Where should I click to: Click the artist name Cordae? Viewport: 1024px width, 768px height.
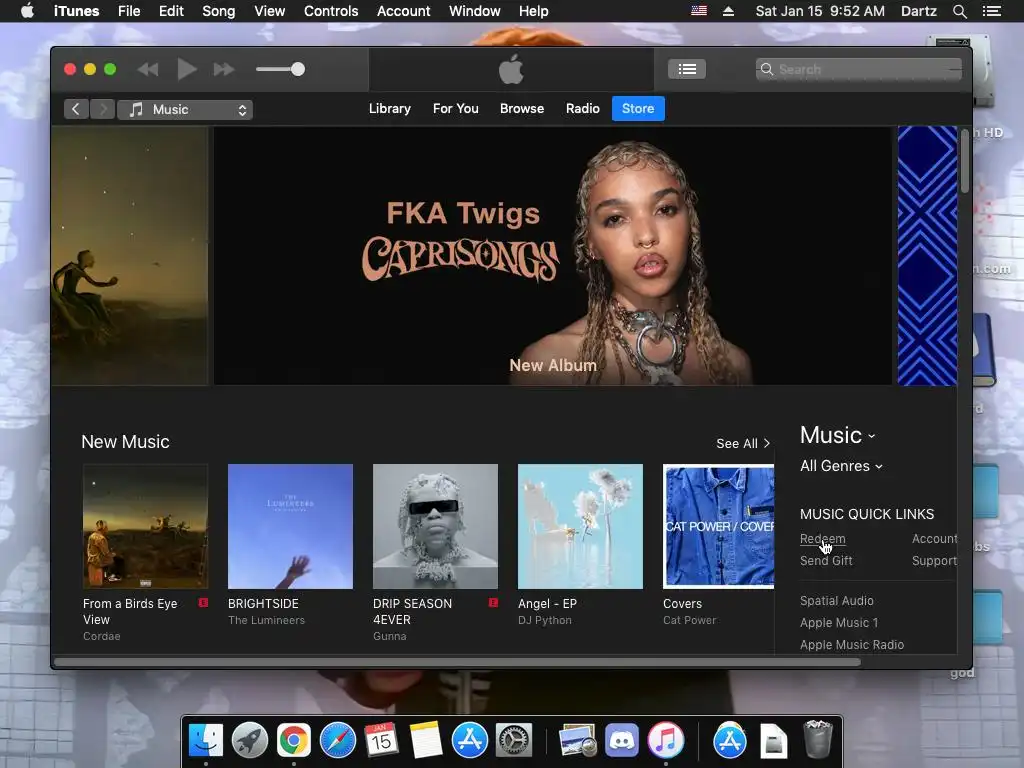pyautogui.click(x=101, y=636)
